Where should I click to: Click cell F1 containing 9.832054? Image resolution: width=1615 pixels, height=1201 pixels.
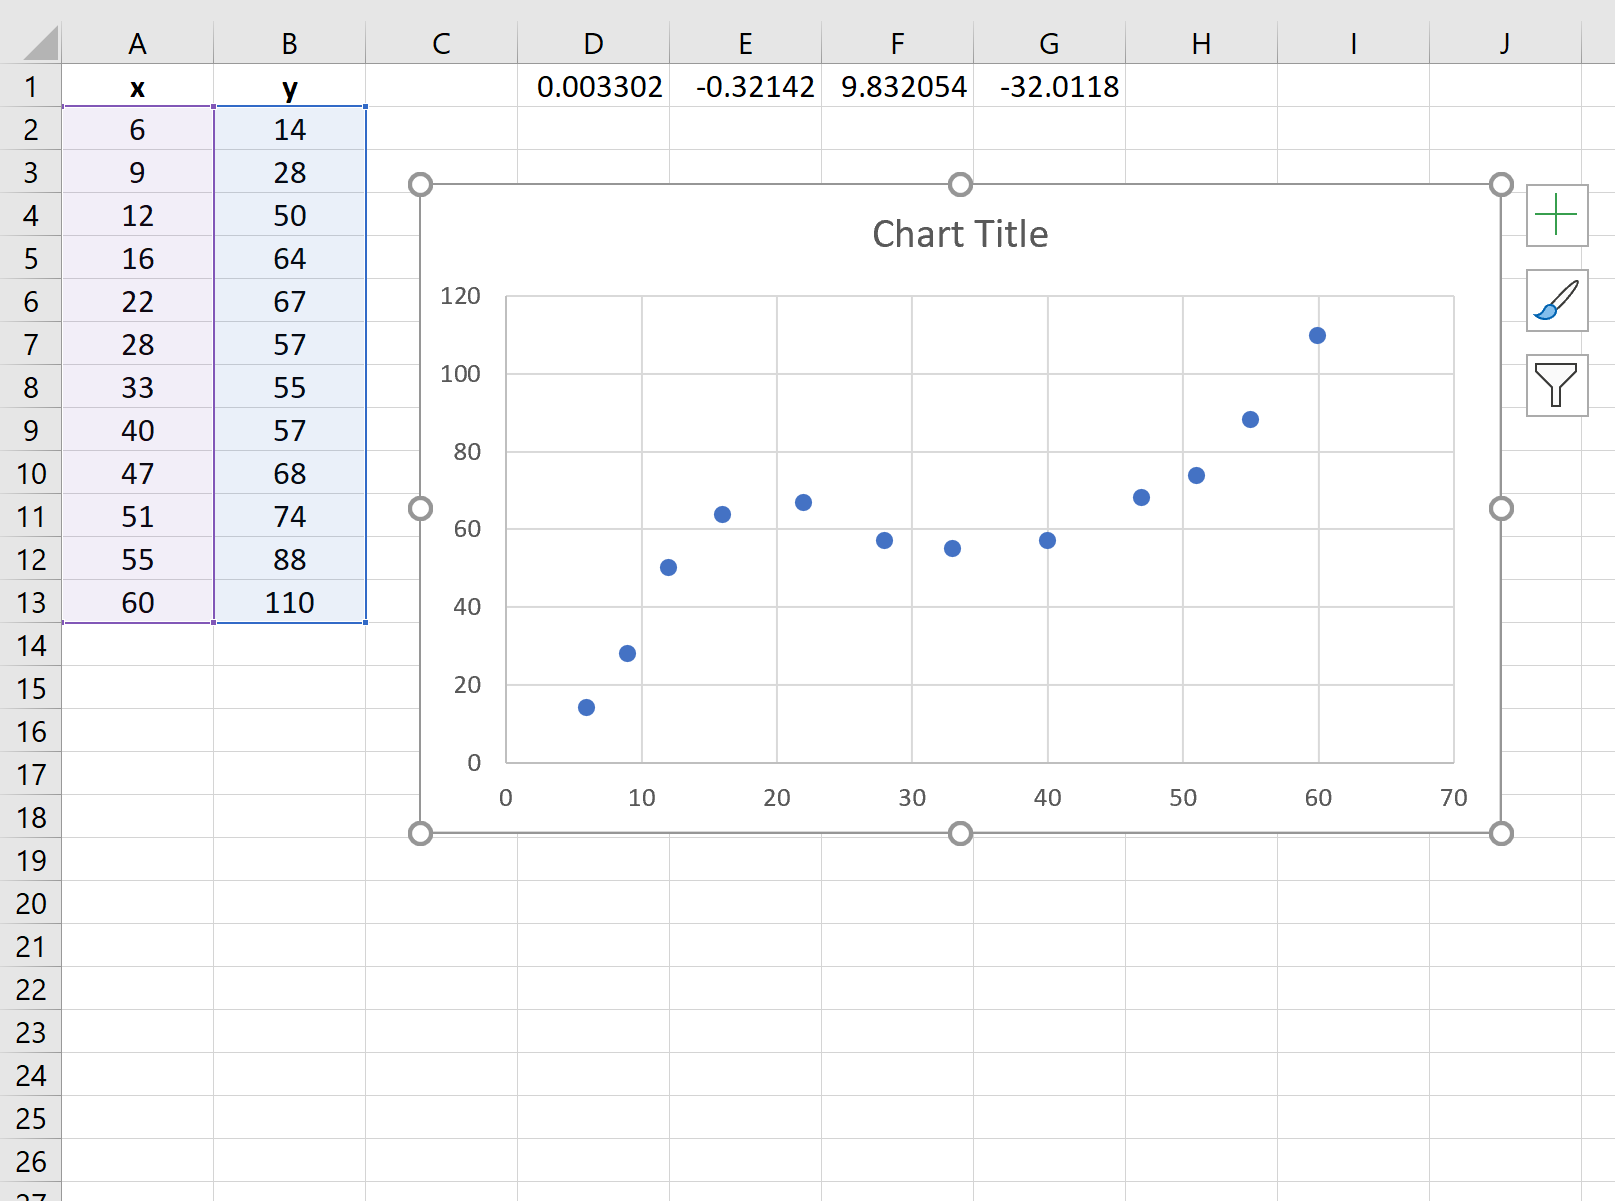pos(897,87)
